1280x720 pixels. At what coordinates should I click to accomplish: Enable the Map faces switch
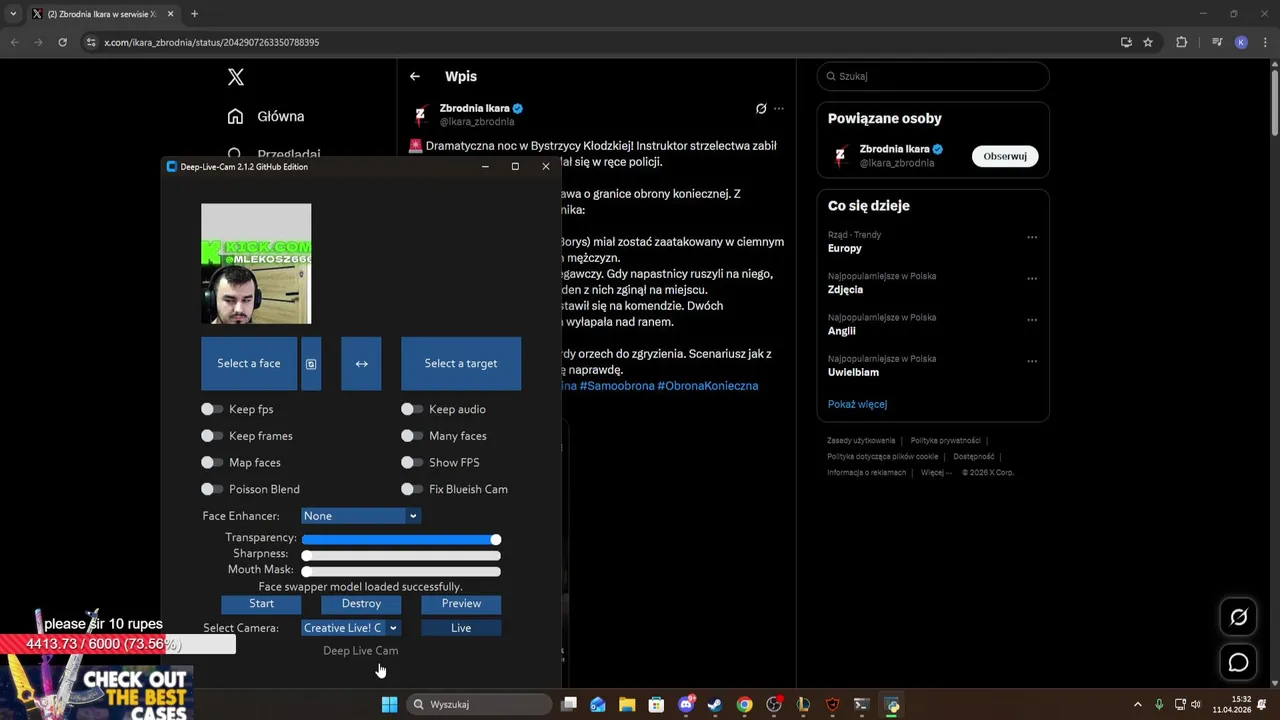click(211, 463)
